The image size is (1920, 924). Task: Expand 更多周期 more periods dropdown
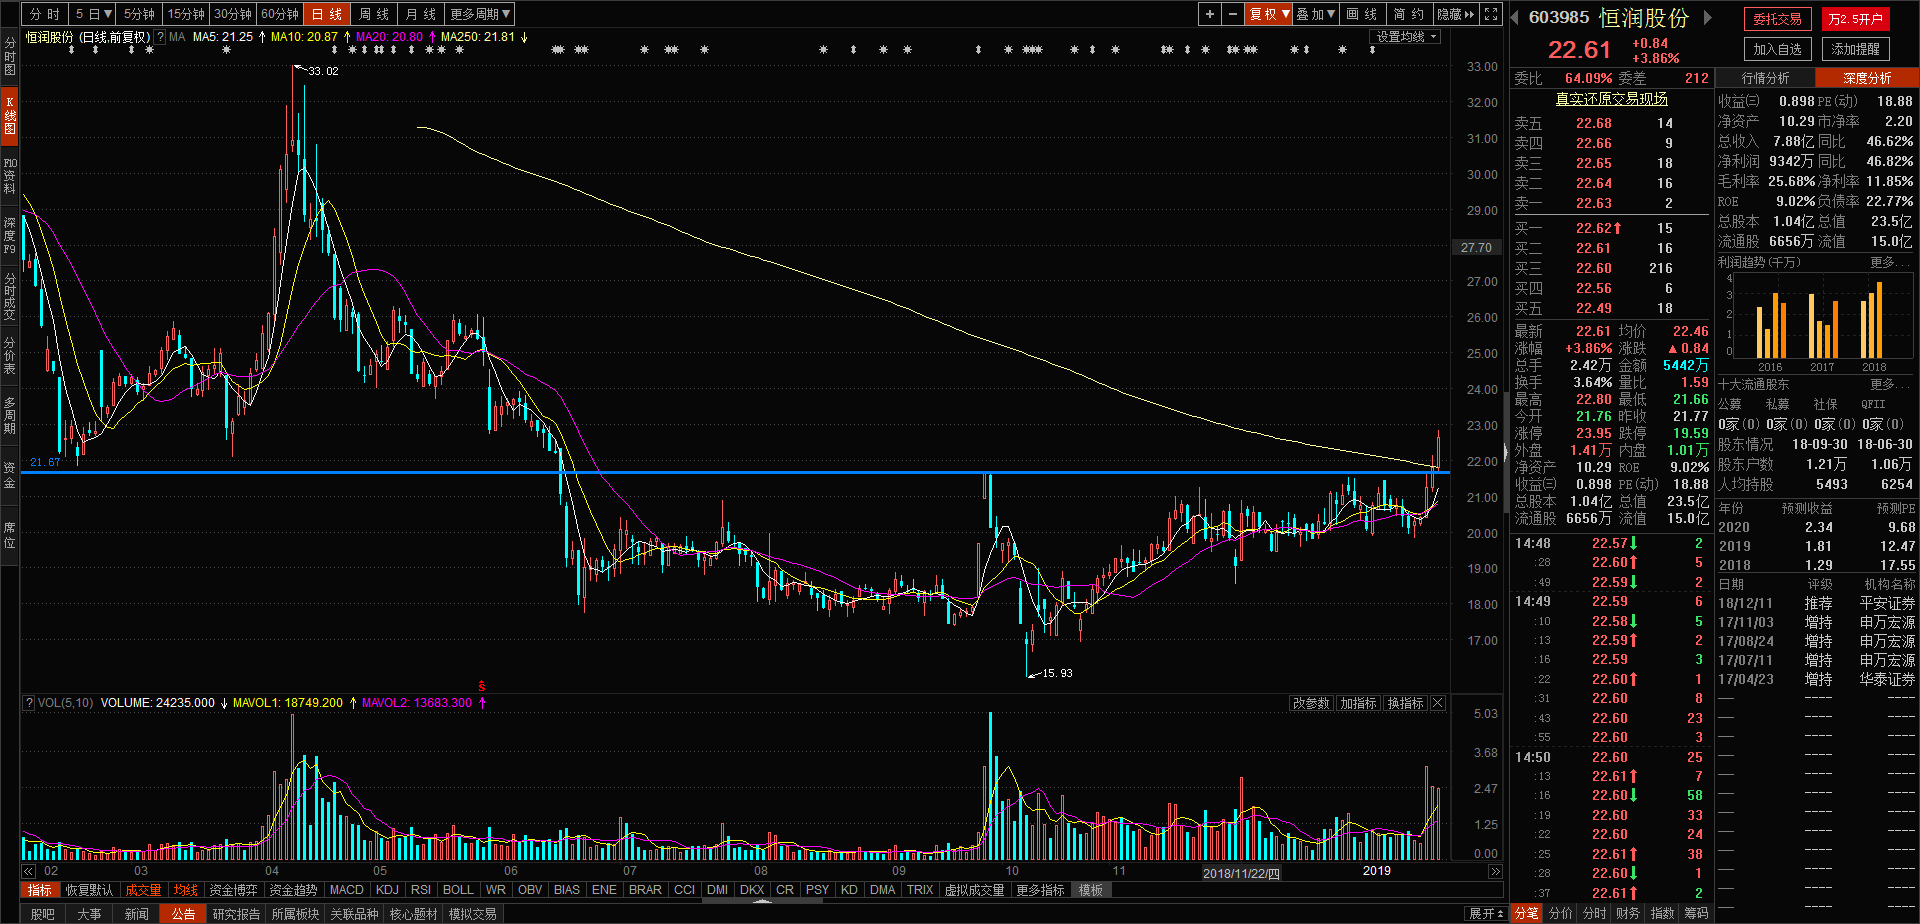click(480, 14)
